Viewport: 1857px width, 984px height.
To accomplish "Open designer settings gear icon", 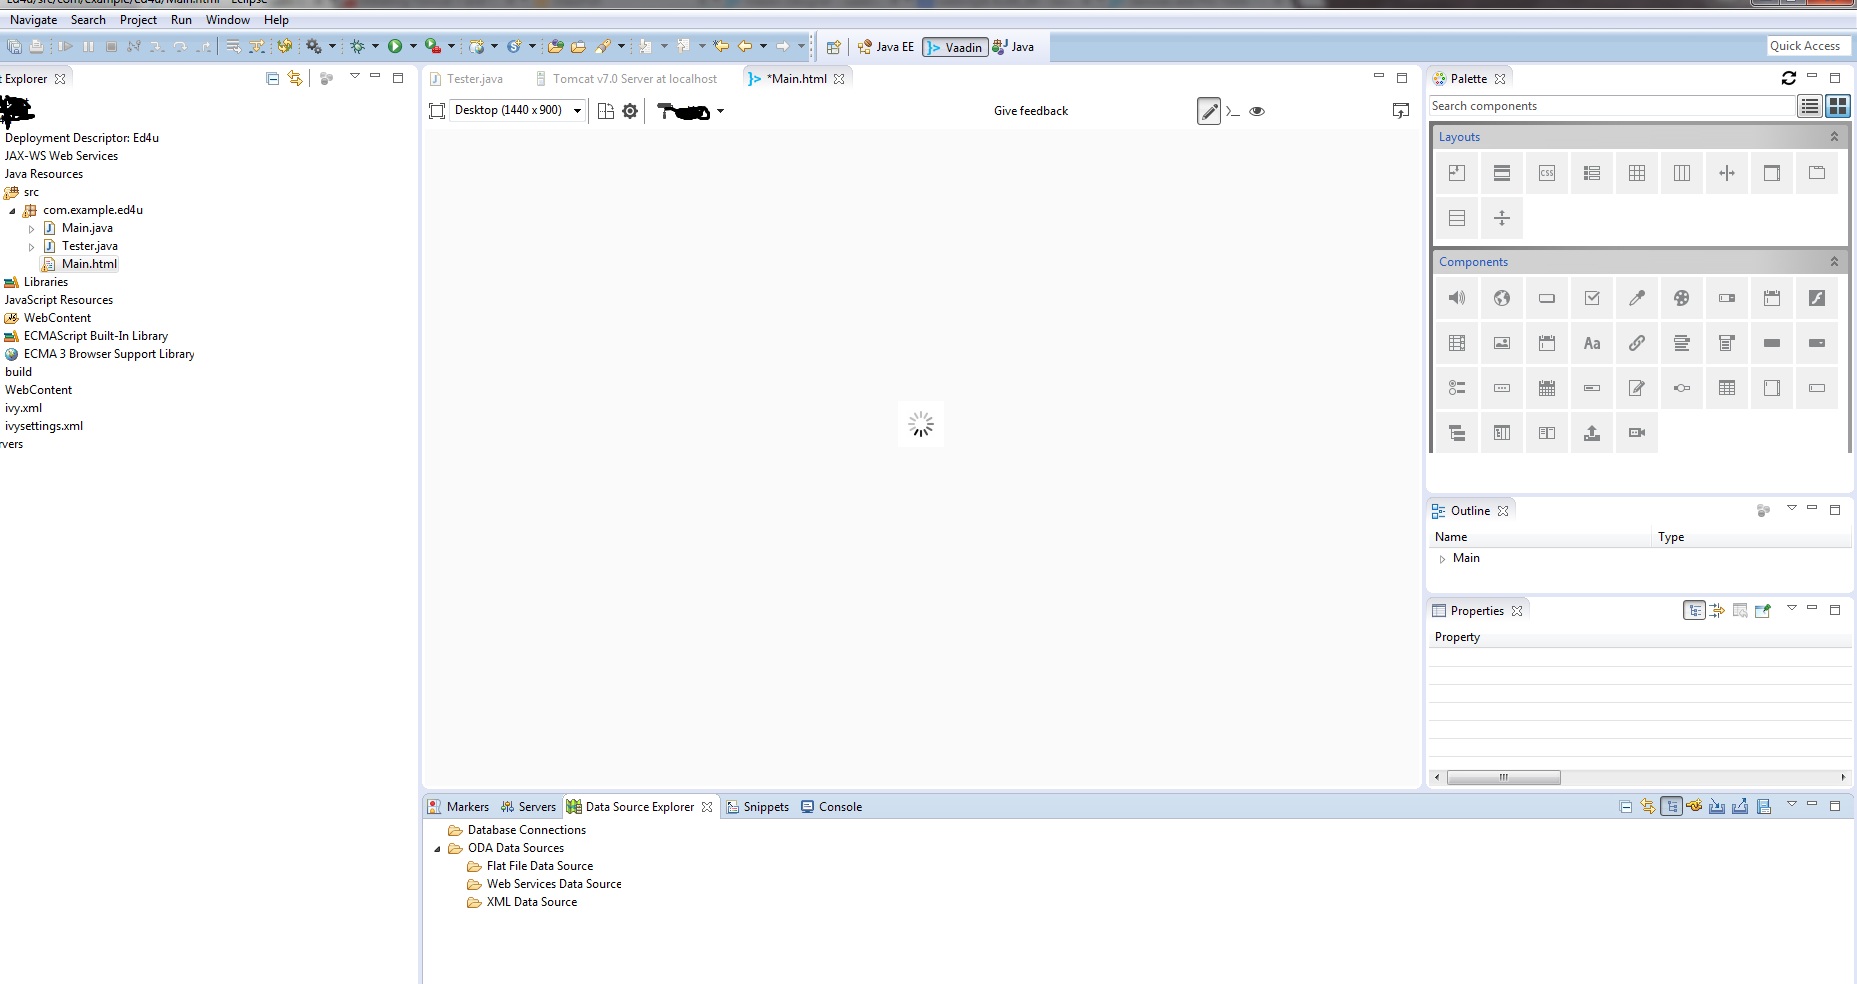I will coord(630,111).
